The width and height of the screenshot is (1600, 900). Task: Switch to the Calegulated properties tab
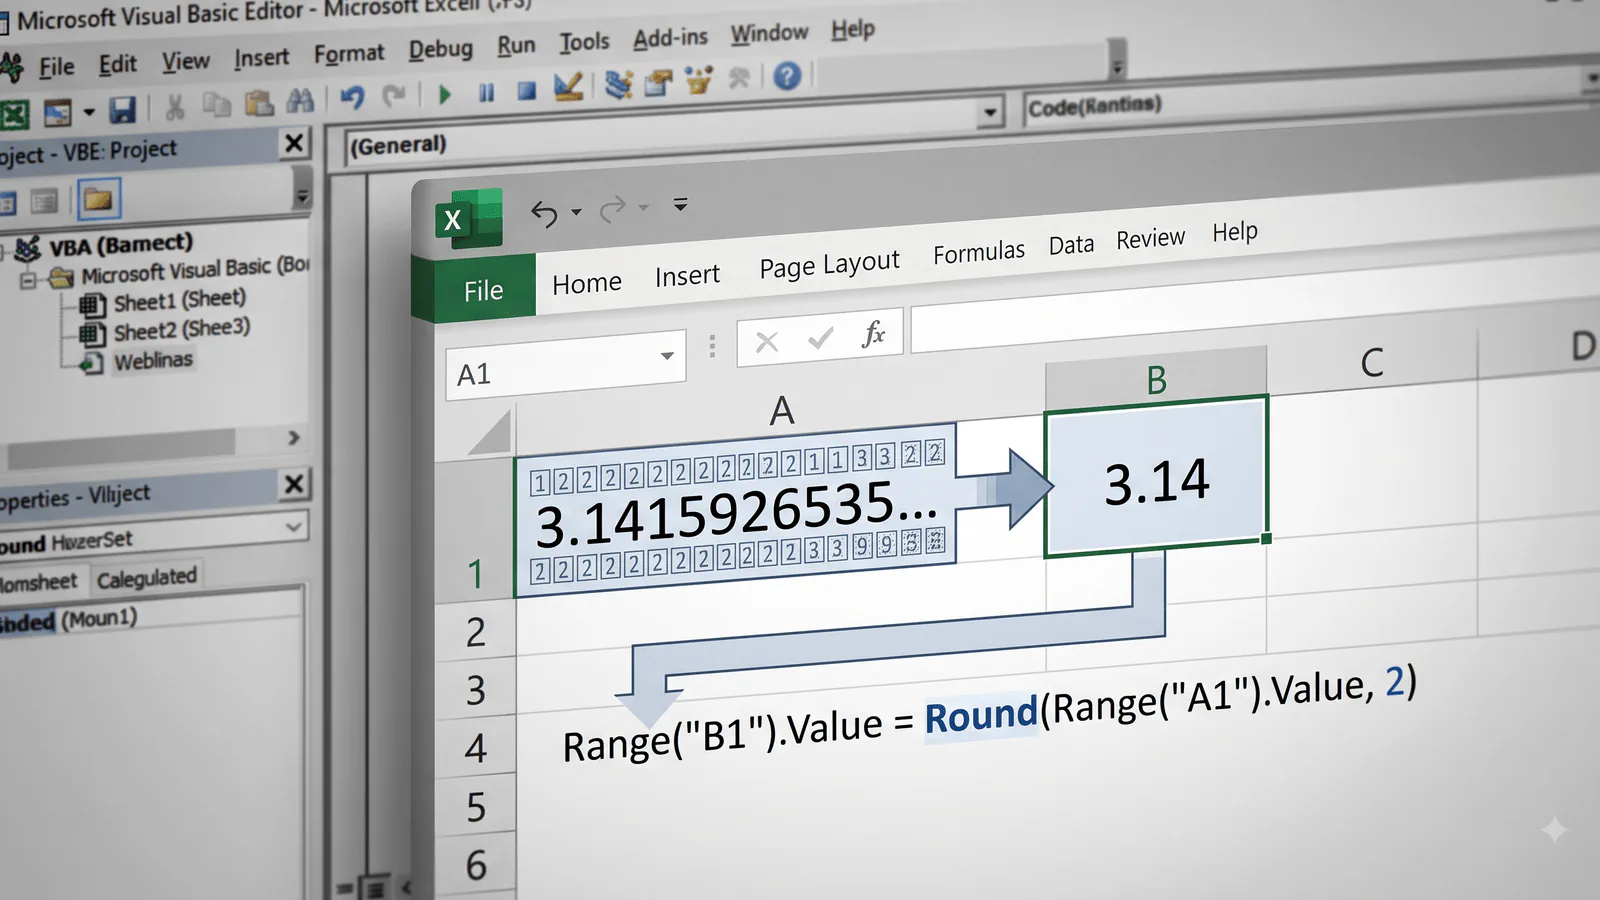(147, 577)
